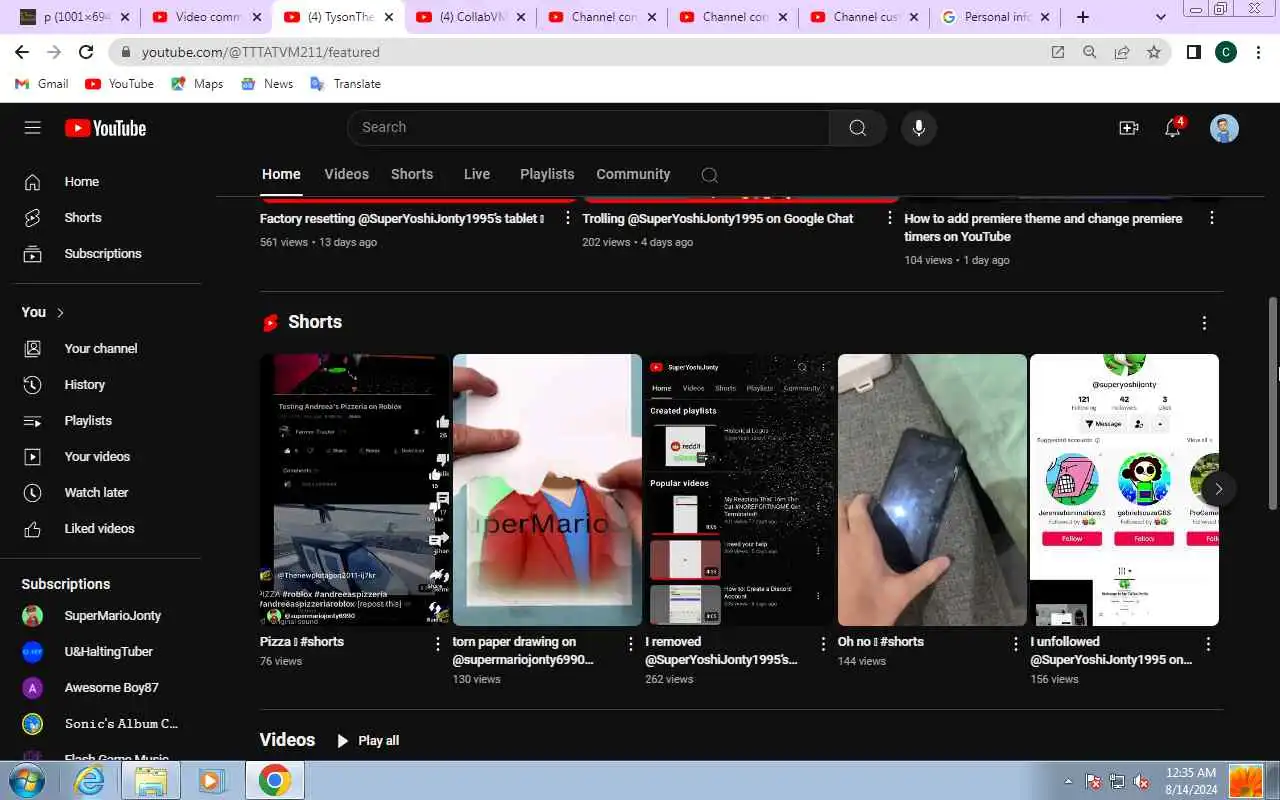Image resolution: width=1280 pixels, height=800 pixels.
Task: Switch to channel Videos tab
Action: point(346,174)
